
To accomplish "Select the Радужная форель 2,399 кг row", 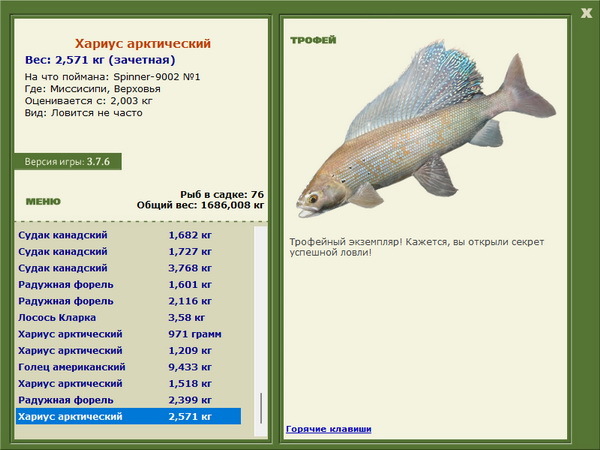I will coord(129,399).
